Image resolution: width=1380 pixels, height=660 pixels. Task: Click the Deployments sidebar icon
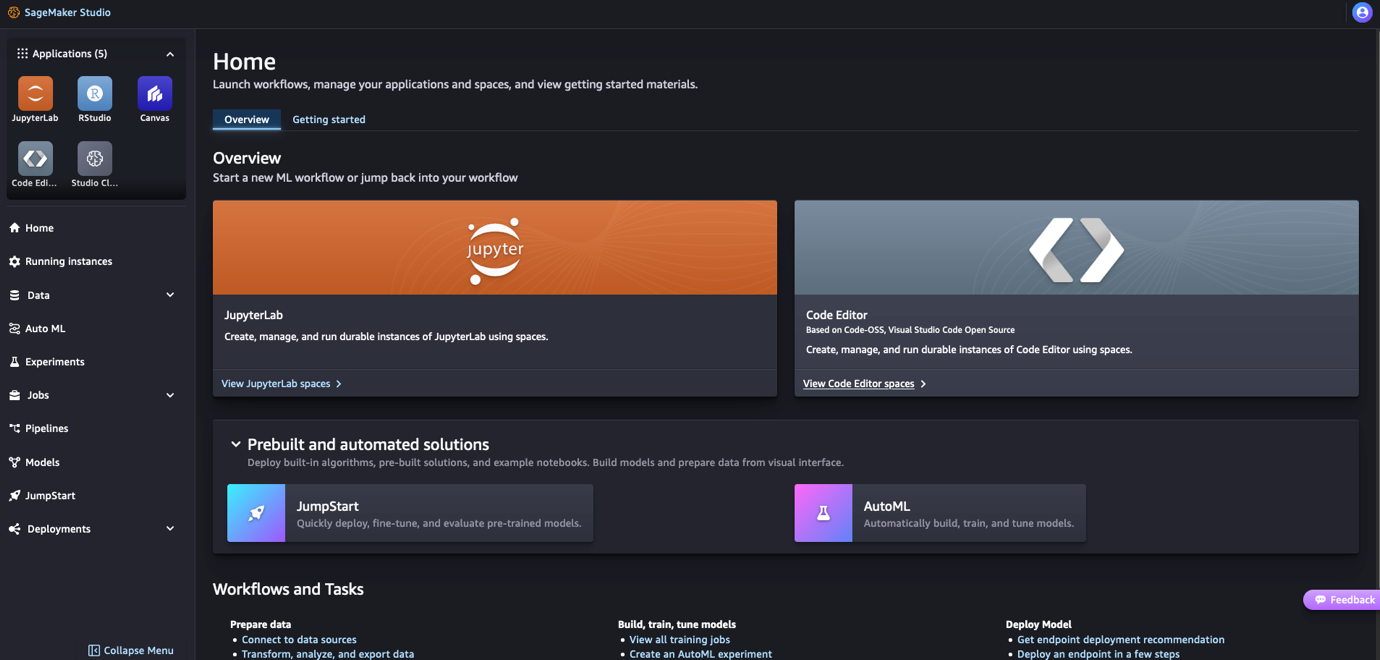tap(15, 529)
